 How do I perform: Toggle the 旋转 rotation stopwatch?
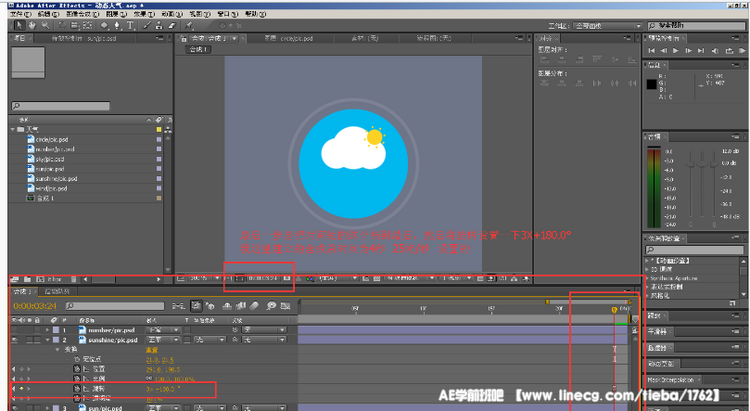point(77,389)
